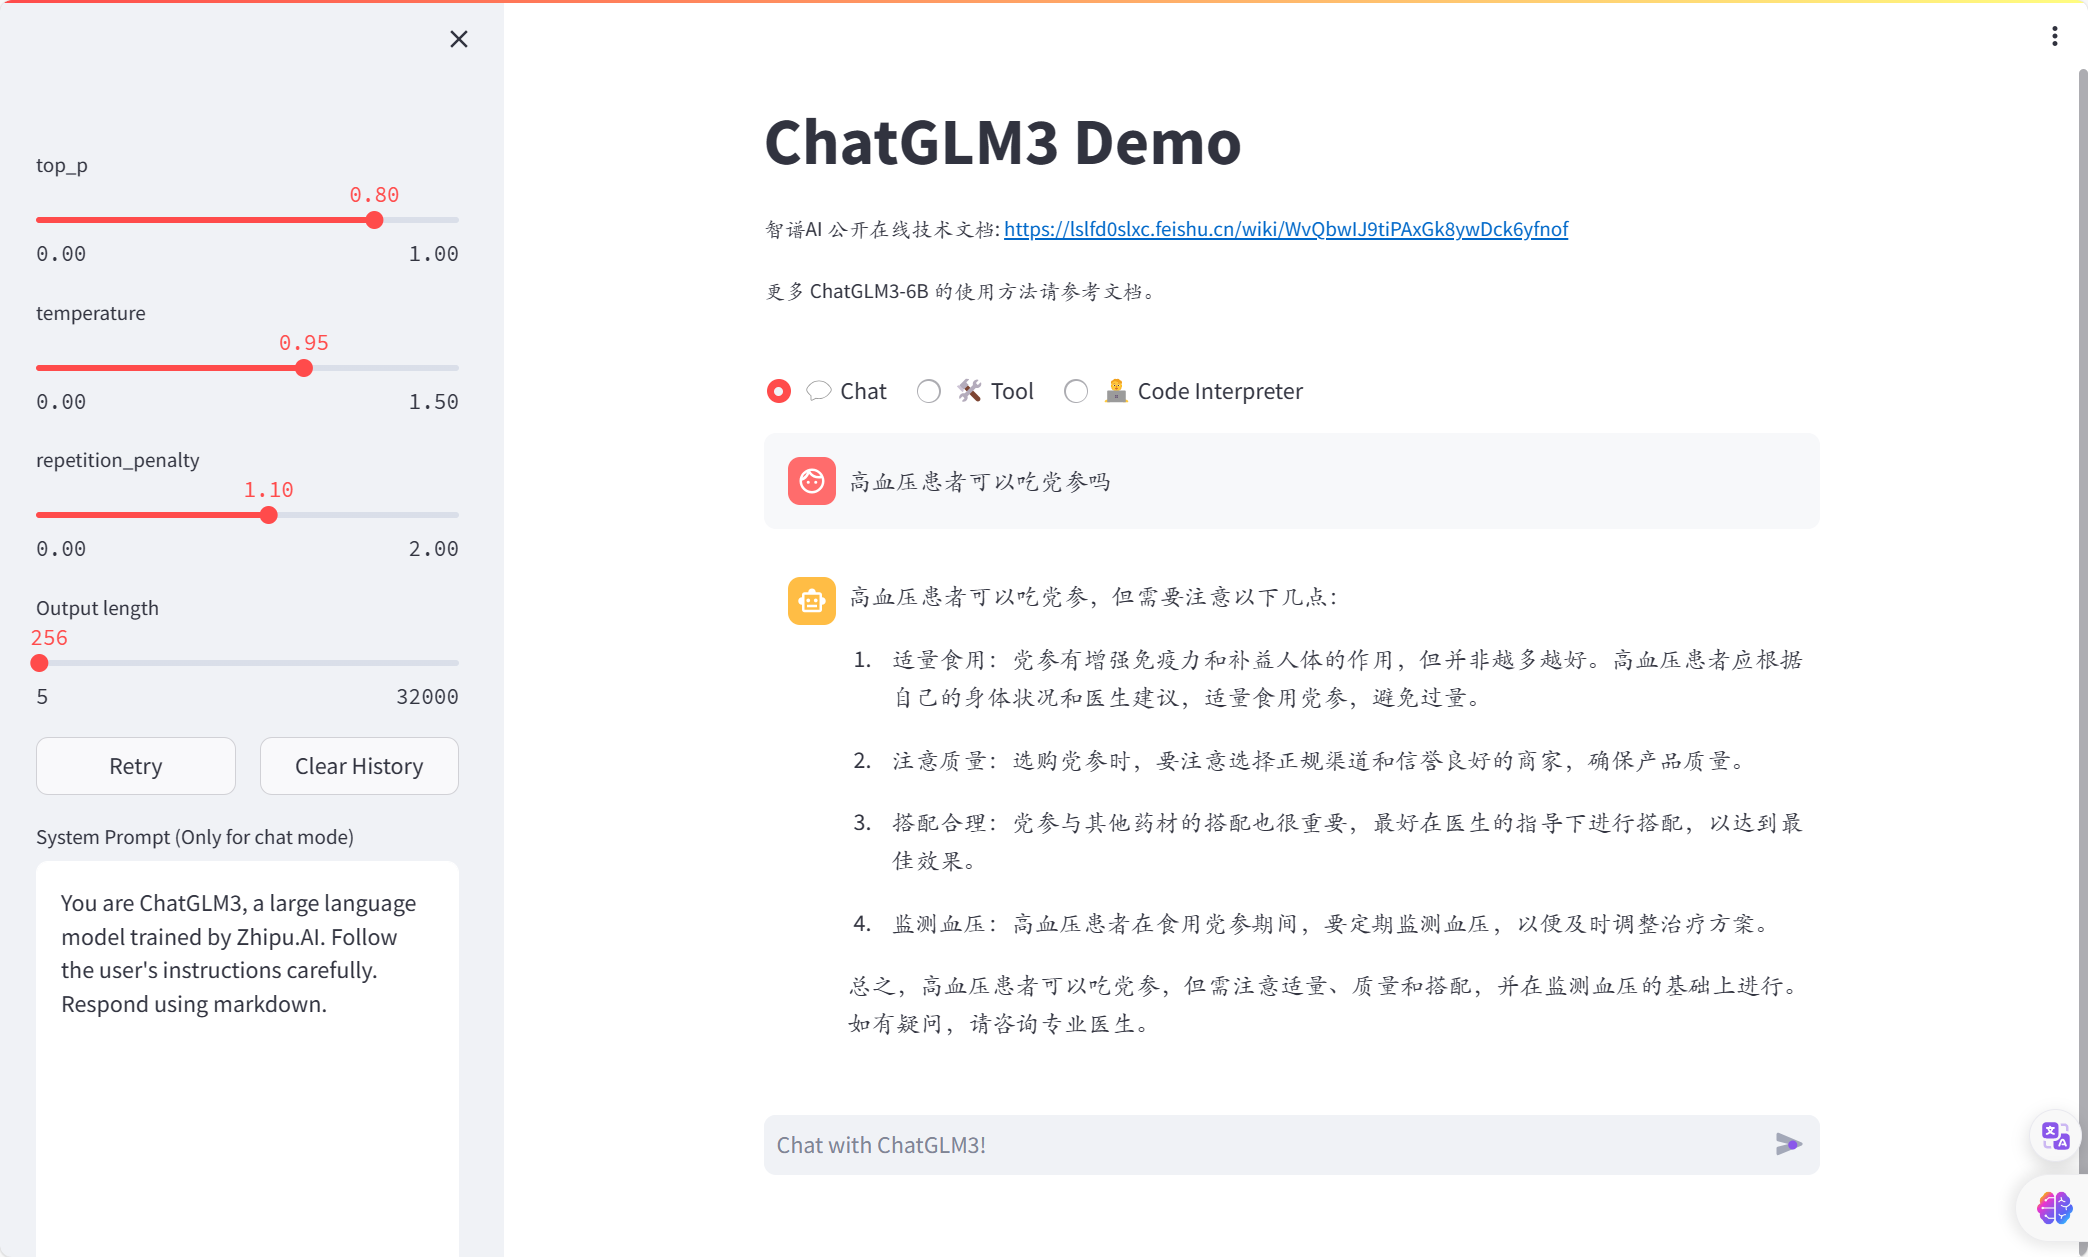Viewport: 2088px width, 1257px height.
Task: Click the temperature slider handle
Action: coord(304,368)
